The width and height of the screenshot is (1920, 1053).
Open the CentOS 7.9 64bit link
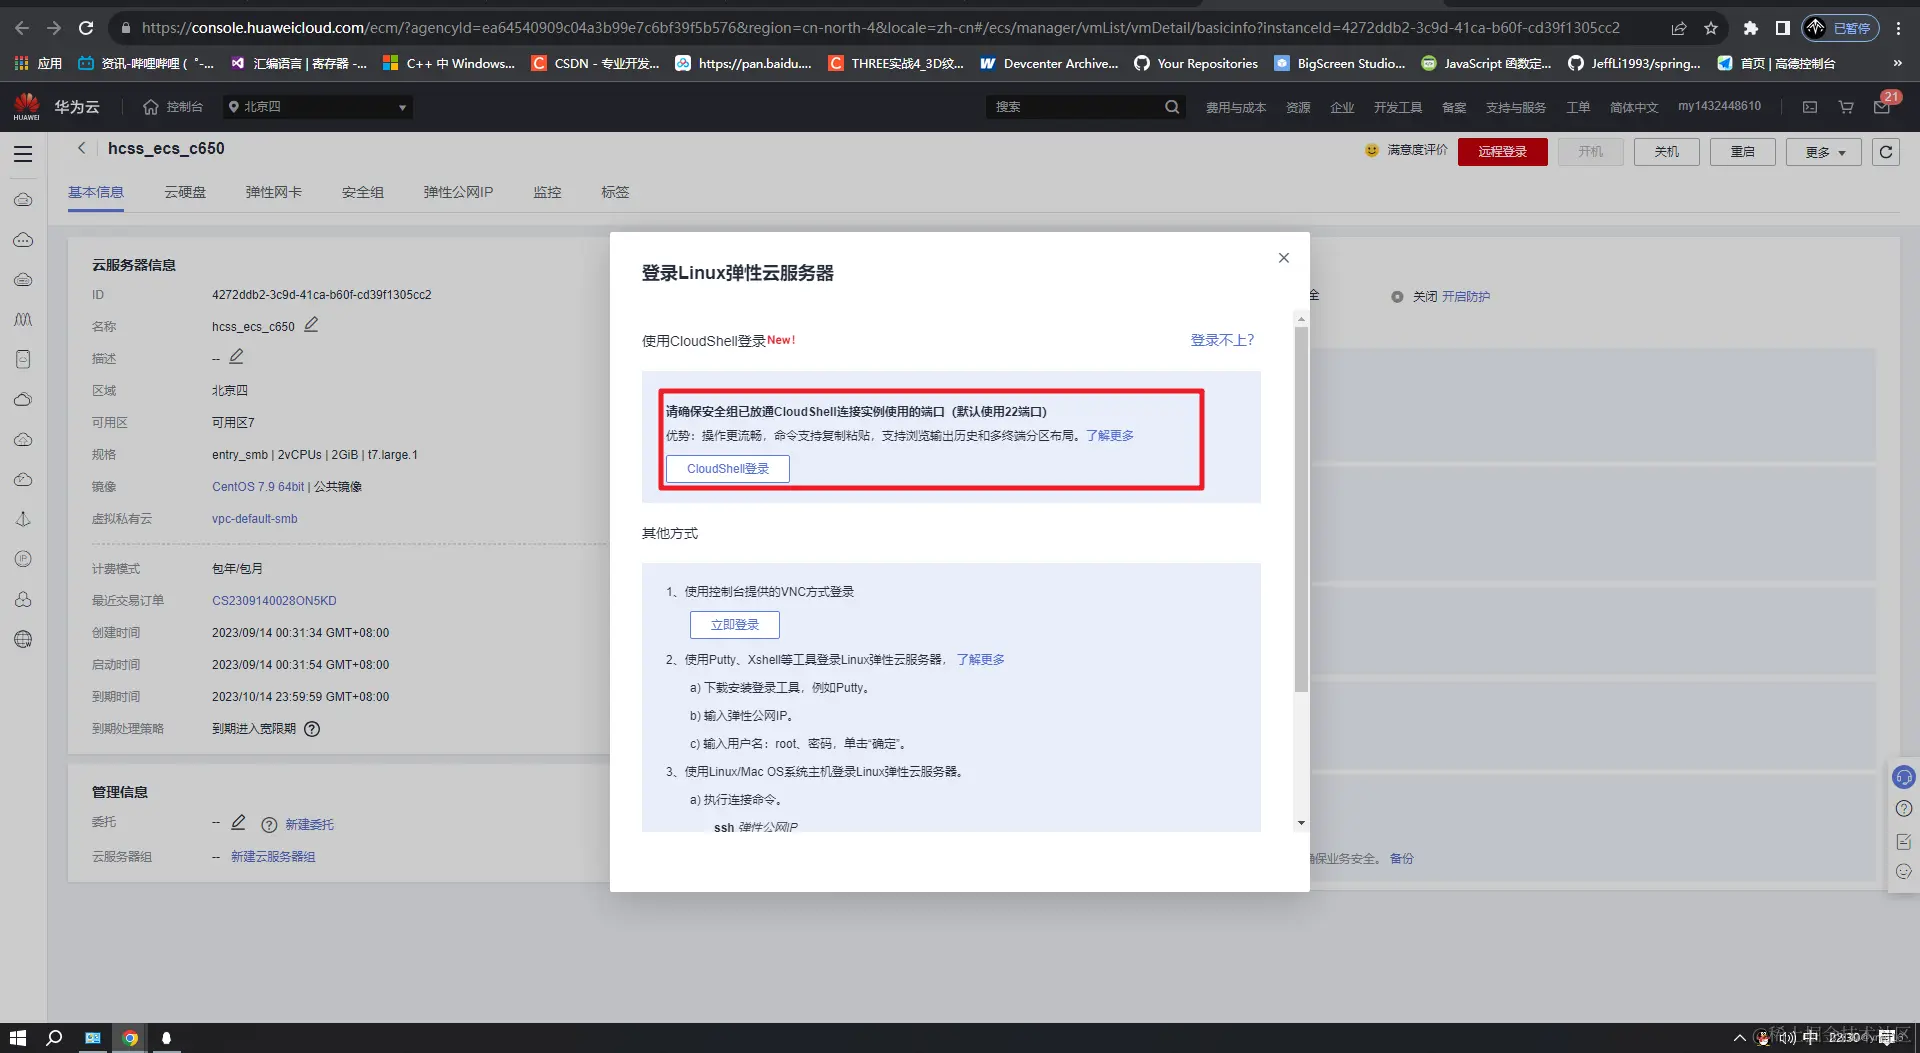258,487
